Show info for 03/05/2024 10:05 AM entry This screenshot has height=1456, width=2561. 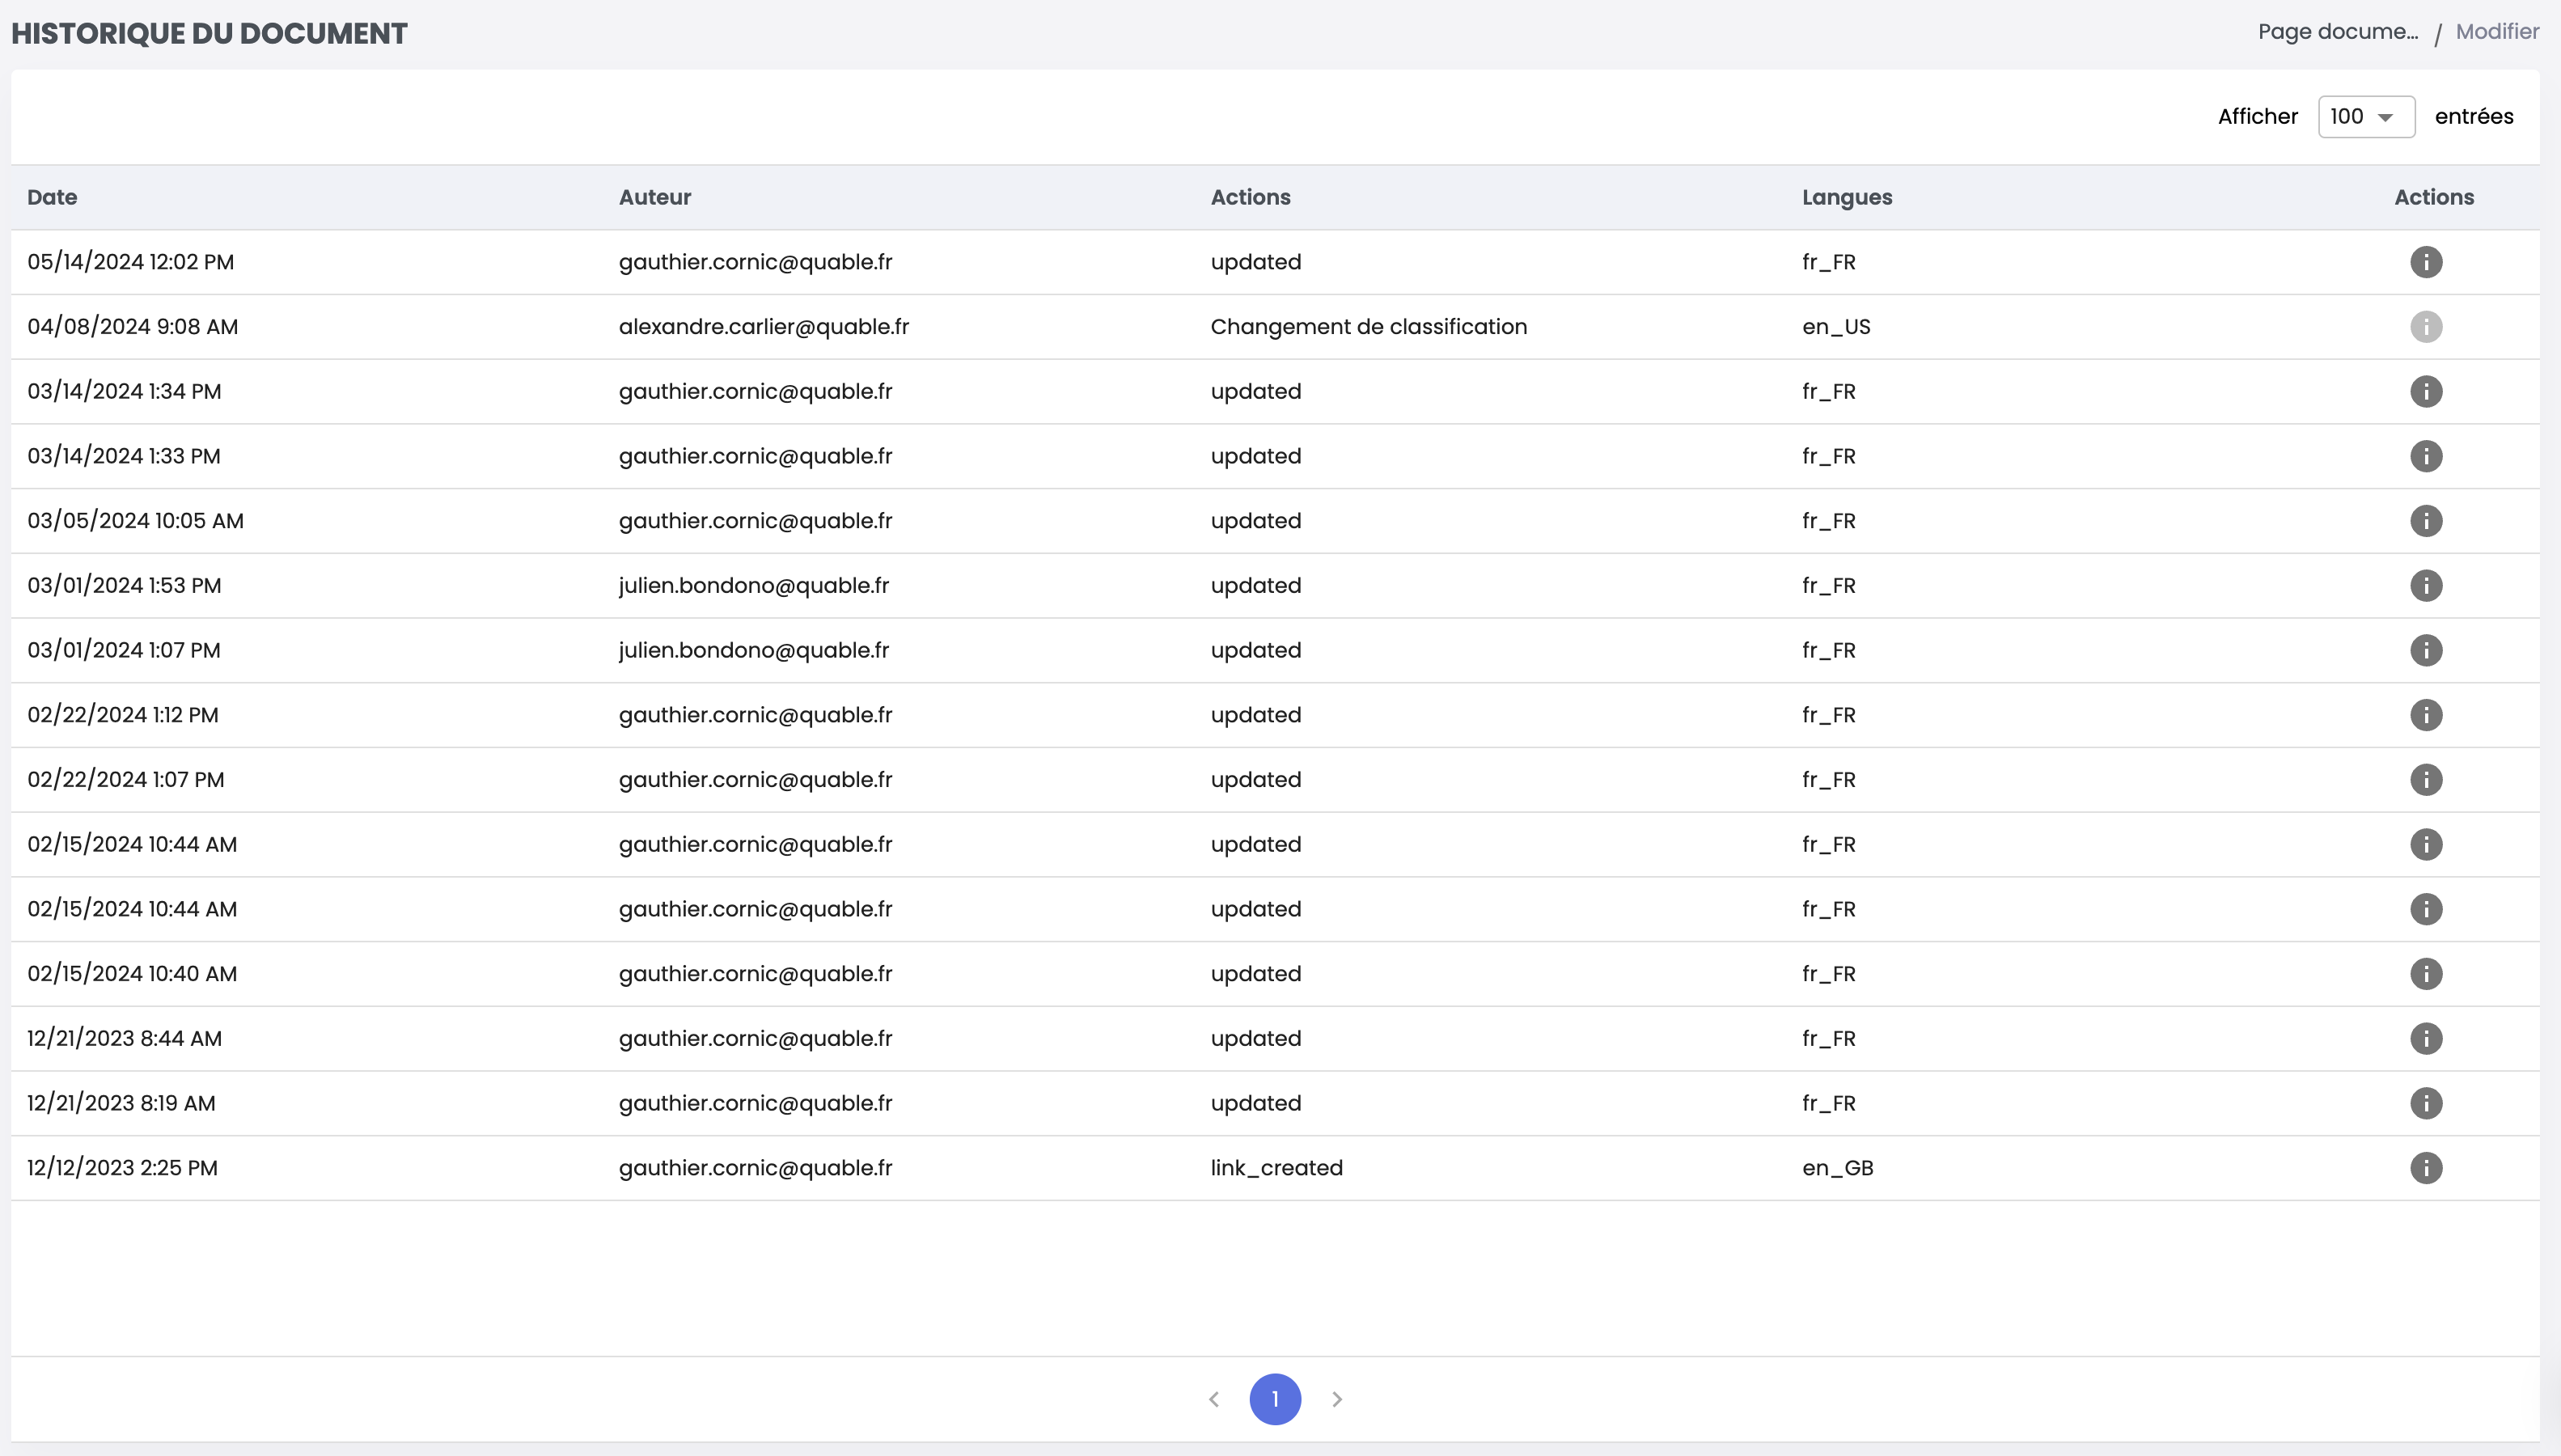pos(2426,521)
